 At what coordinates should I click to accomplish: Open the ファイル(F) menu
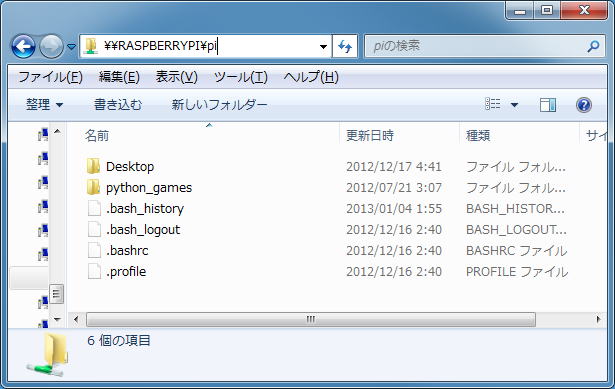click(50, 77)
